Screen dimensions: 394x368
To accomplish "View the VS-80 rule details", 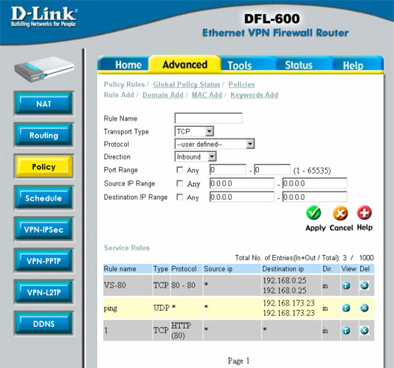I will tap(346, 286).
